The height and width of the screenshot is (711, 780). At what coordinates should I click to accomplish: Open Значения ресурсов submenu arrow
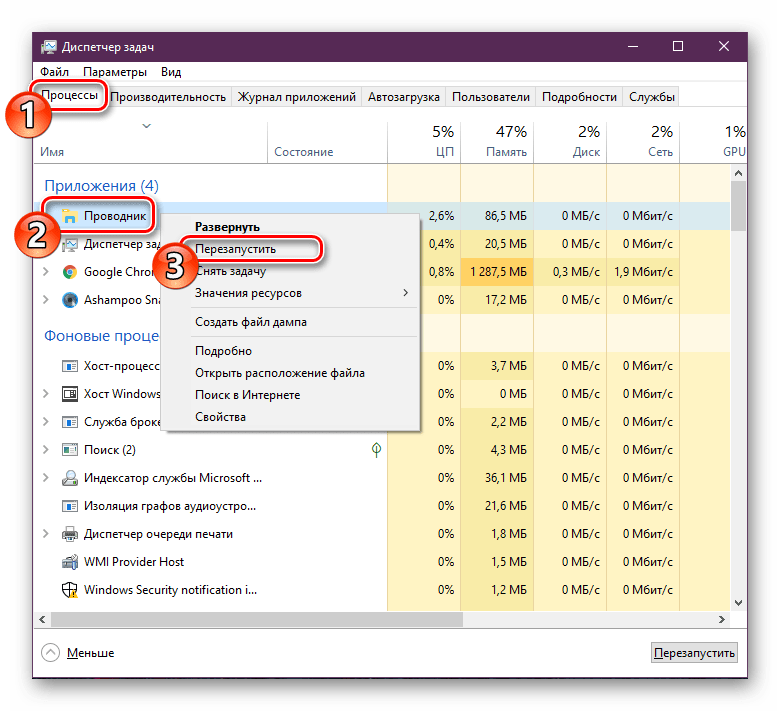click(x=406, y=293)
